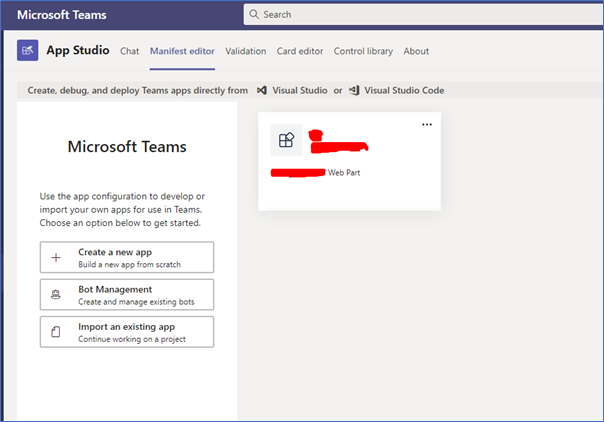
Task: Click the Microsoft Teams title in header
Action: pos(62,15)
